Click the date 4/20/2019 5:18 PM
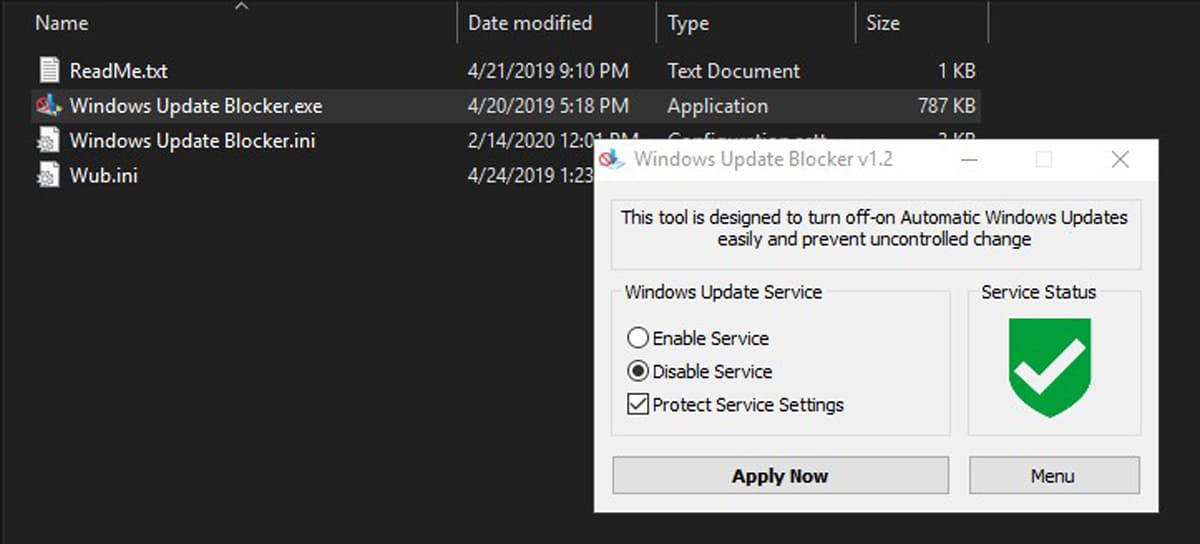The width and height of the screenshot is (1200, 544). pyautogui.click(x=548, y=106)
